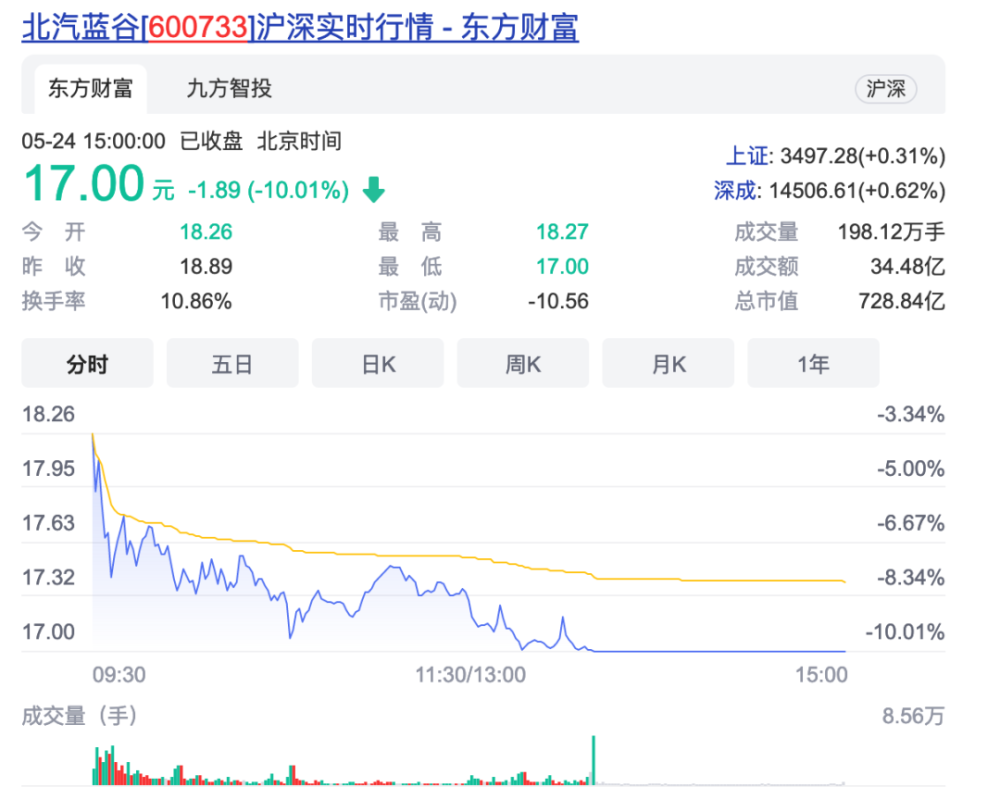
Task: Click the 8.56万 volume scale value
Action: (x=913, y=716)
